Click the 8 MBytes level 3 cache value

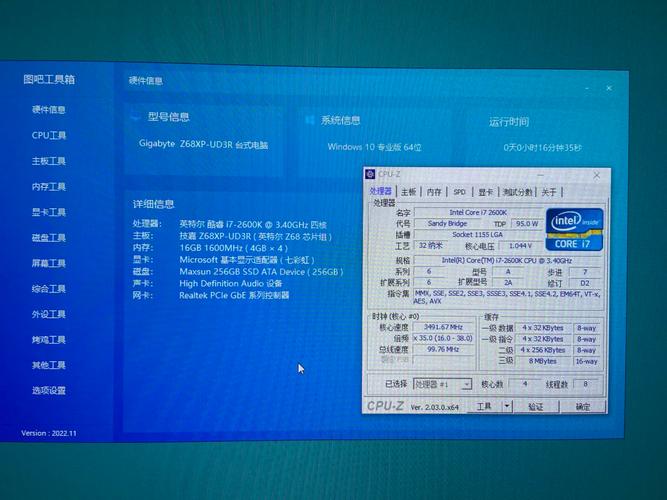[x=542, y=361]
